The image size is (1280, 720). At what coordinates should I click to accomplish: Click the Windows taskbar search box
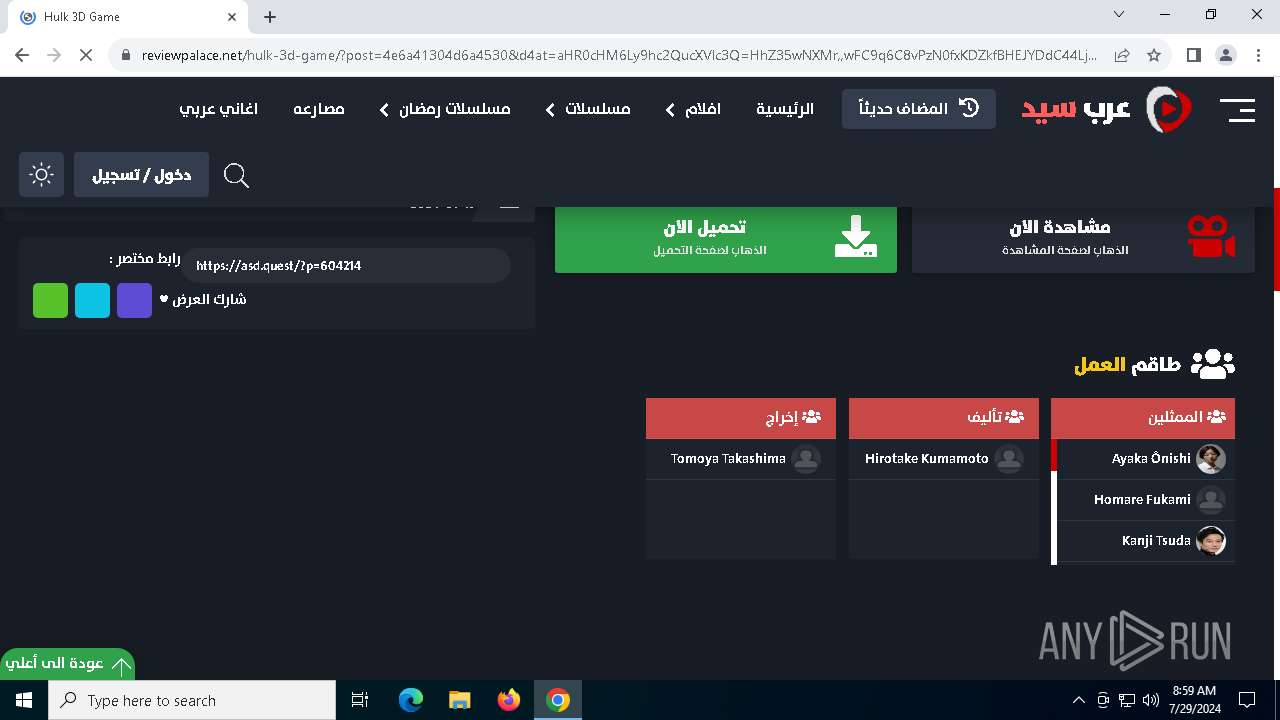pyautogui.click(x=192, y=700)
